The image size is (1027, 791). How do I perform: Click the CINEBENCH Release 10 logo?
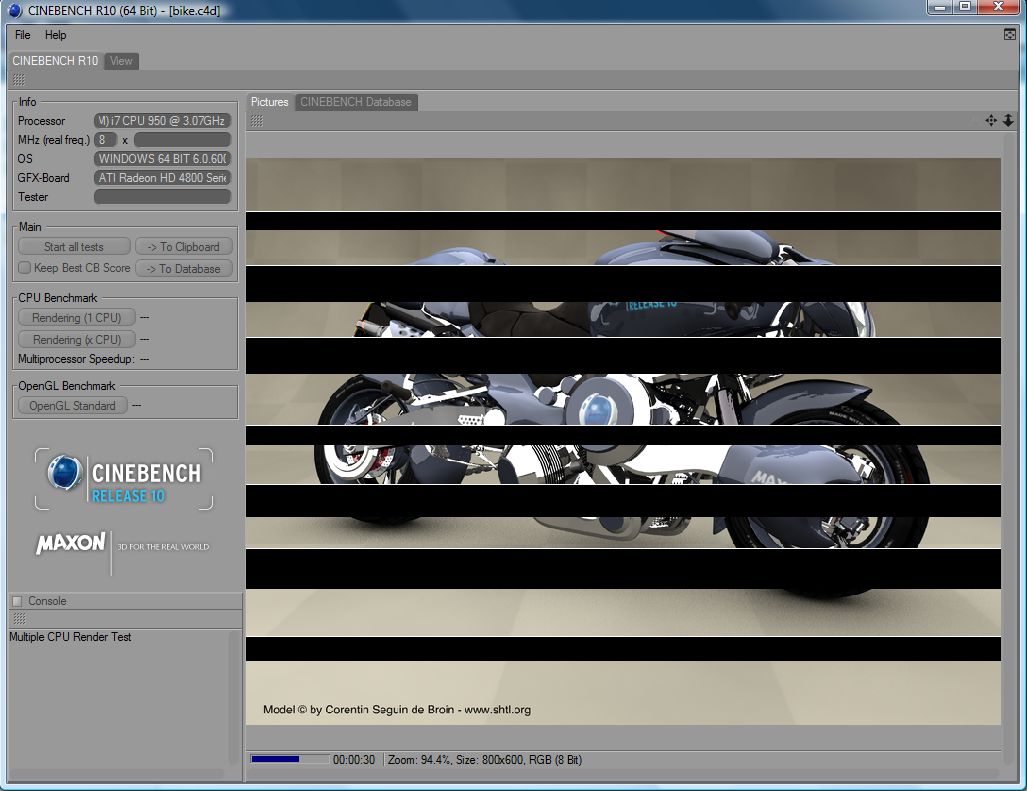tap(125, 479)
